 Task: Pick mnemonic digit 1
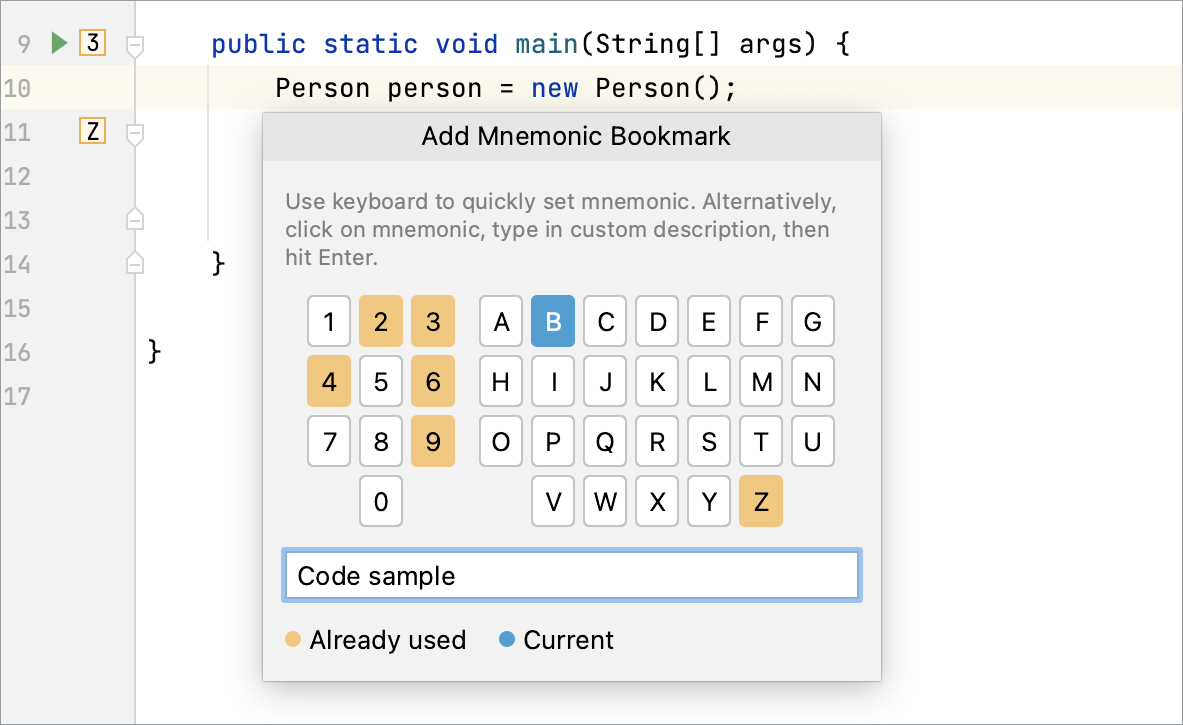coord(329,321)
